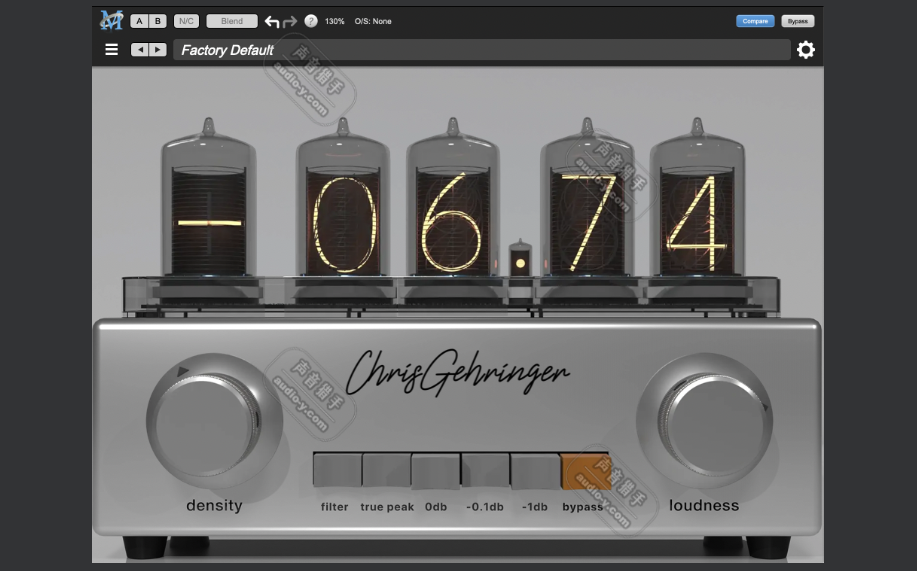
Task: Select the -0.1db ceiling button
Action: click(485, 470)
